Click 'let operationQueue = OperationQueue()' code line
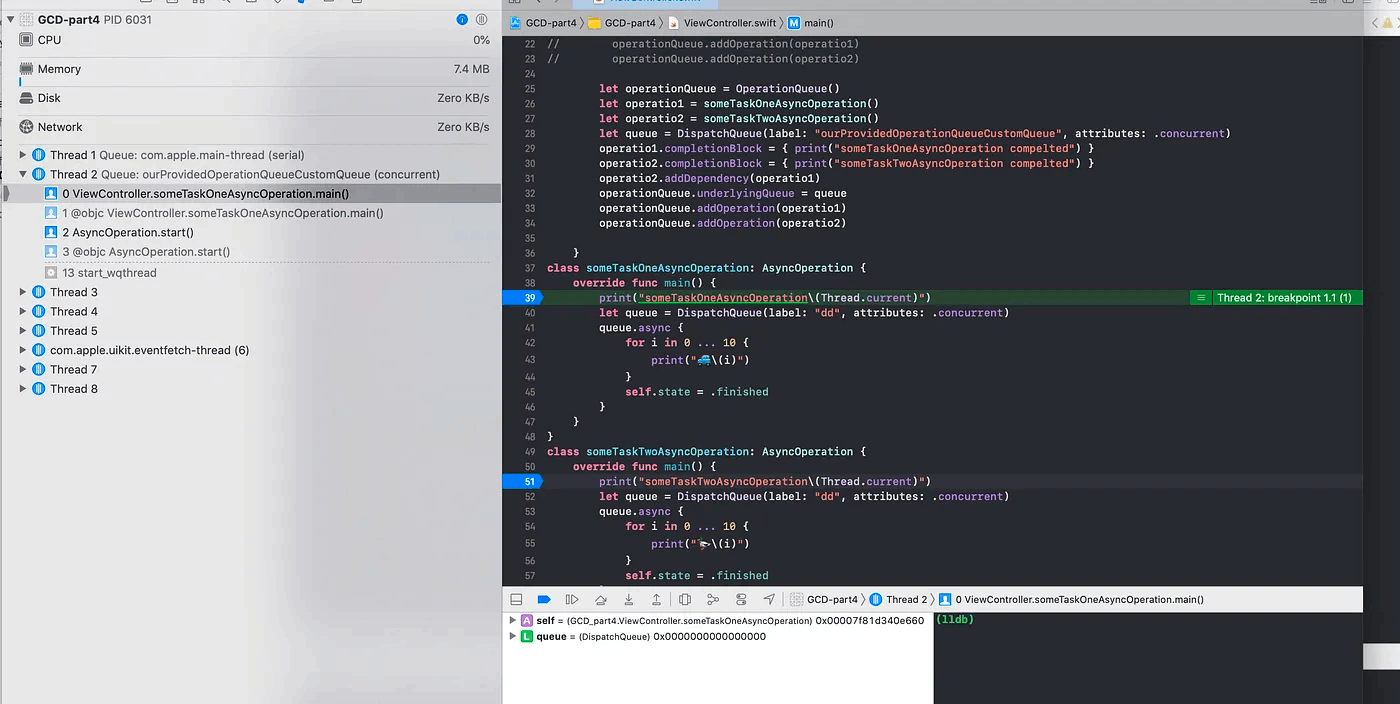 (x=719, y=88)
